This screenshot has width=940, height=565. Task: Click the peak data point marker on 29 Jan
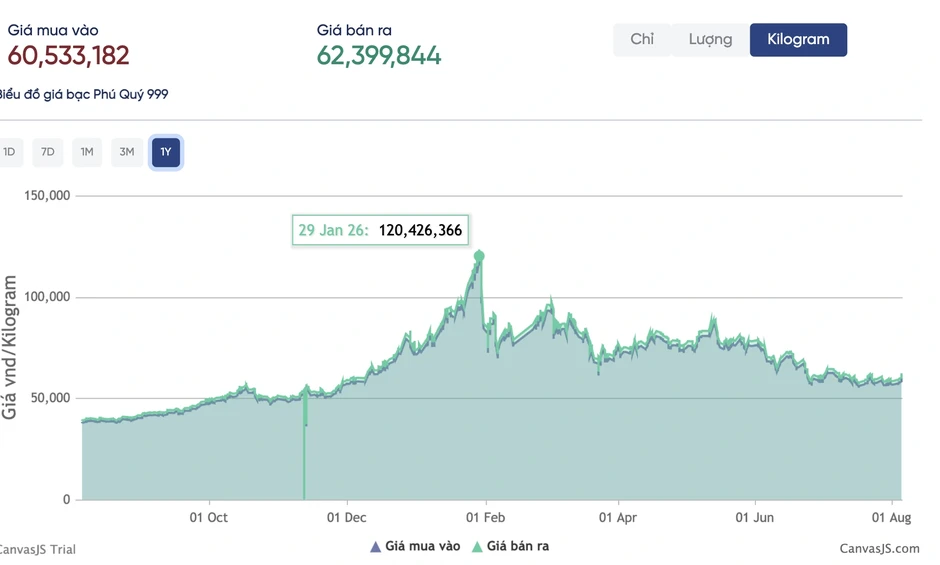coord(479,256)
